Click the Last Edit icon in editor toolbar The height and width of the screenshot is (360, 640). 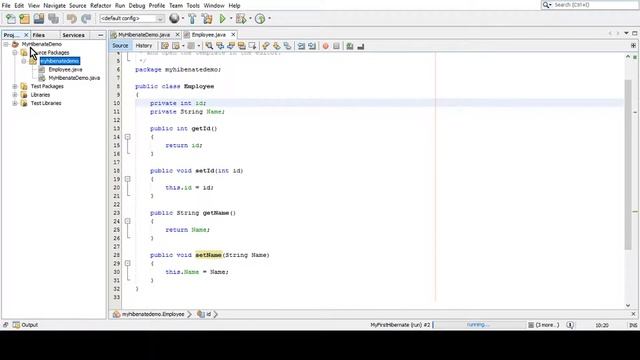(165, 46)
